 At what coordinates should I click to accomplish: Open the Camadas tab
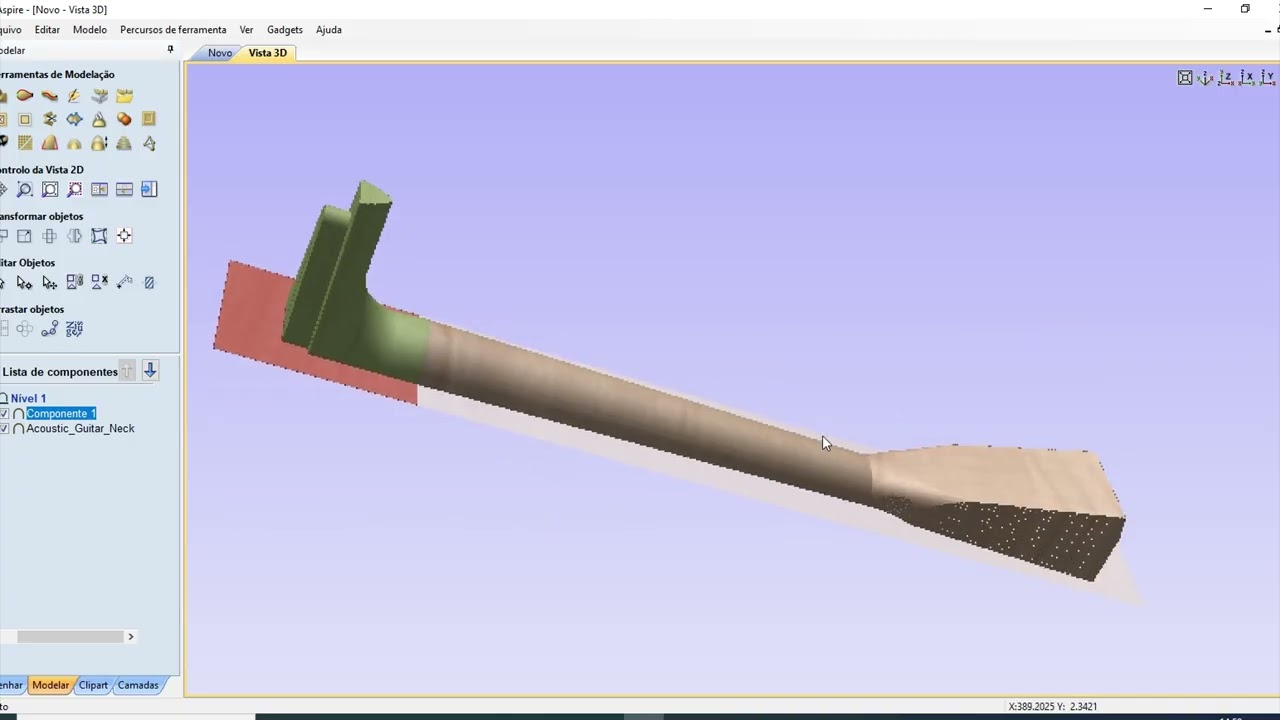(138, 685)
